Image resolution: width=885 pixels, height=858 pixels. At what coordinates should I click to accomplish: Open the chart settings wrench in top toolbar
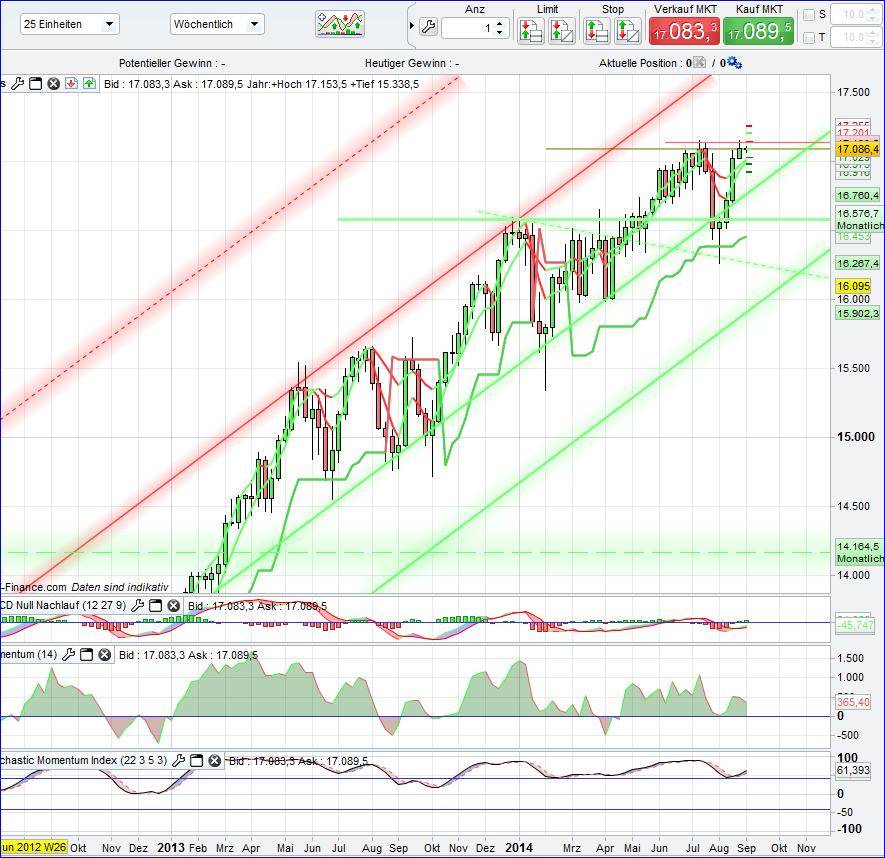pos(427,27)
